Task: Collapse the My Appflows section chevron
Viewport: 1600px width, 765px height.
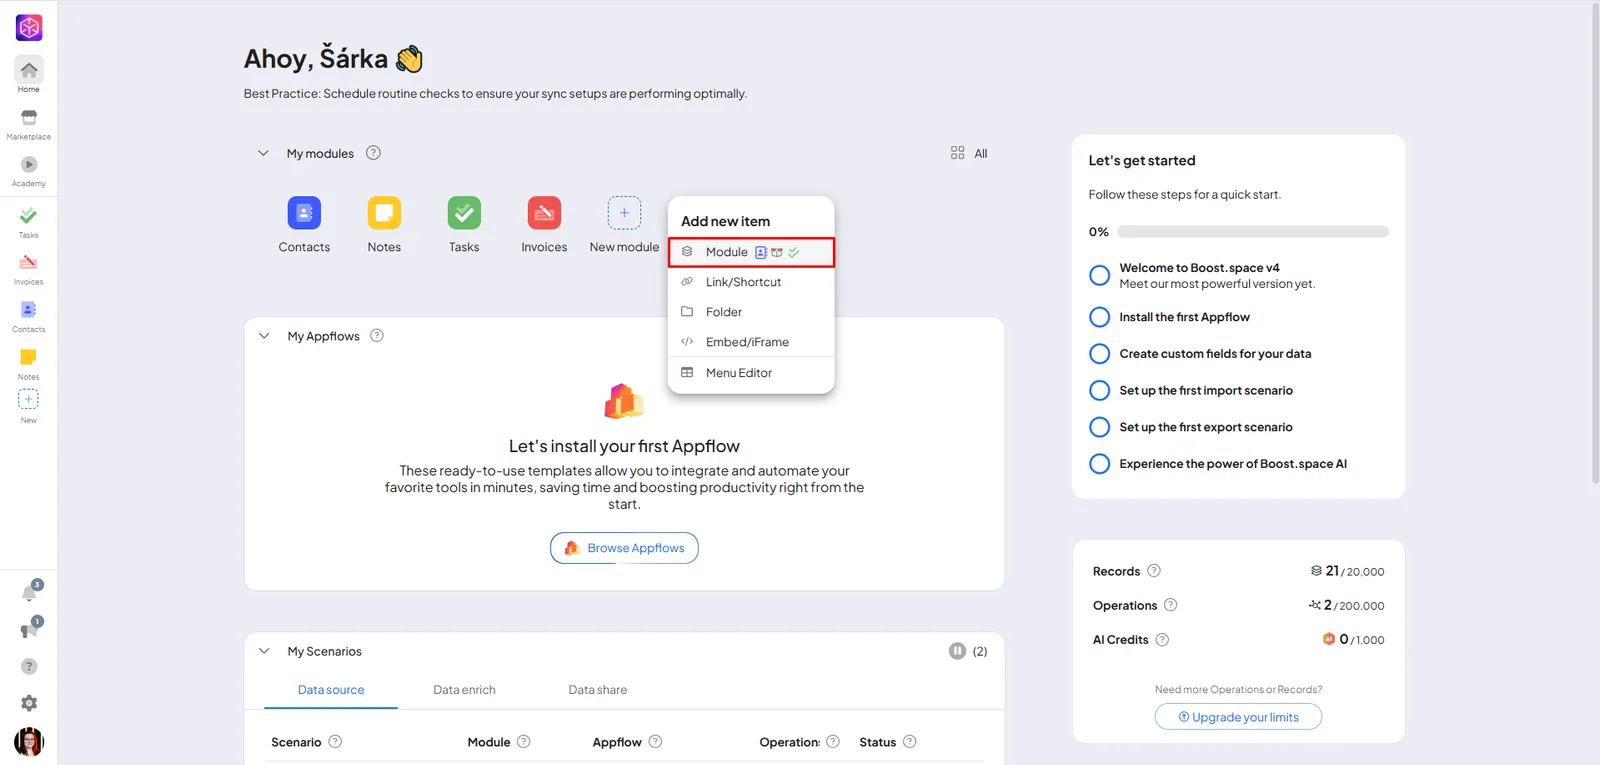Action: 264,336
